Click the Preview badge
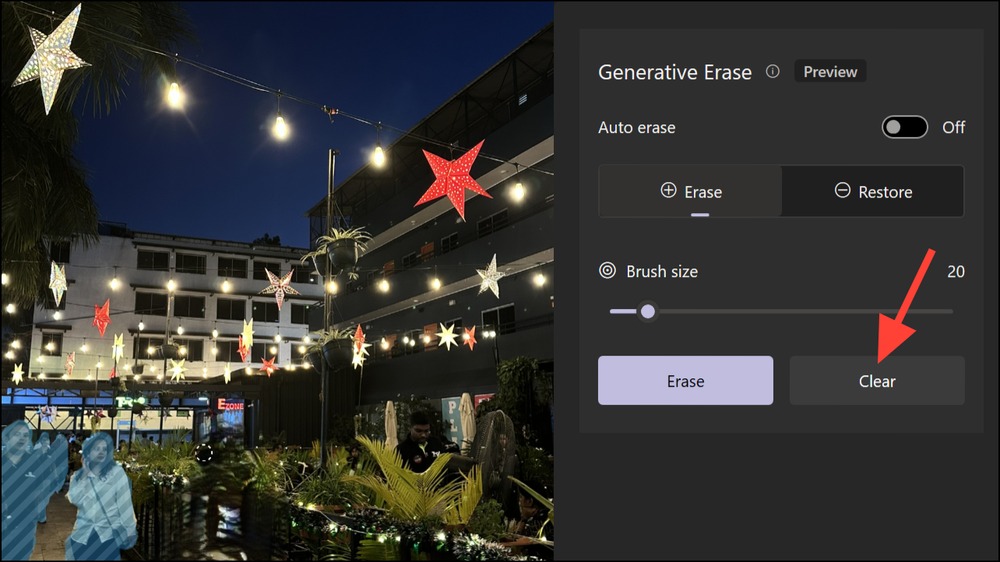Viewport: 1000px width, 562px height. [830, 71]
